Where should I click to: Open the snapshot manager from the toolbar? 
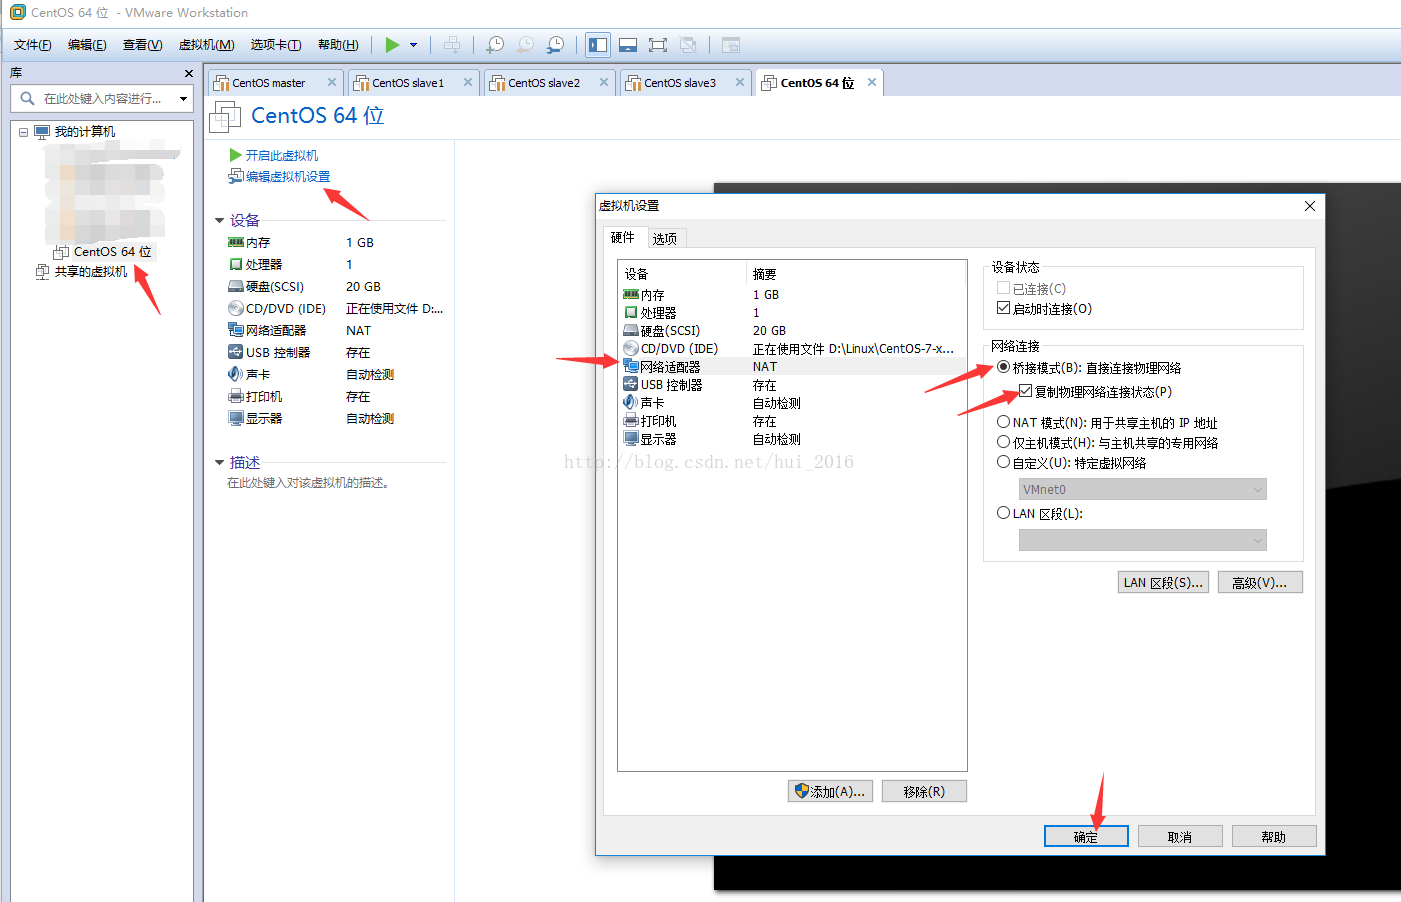pos(556,45)
